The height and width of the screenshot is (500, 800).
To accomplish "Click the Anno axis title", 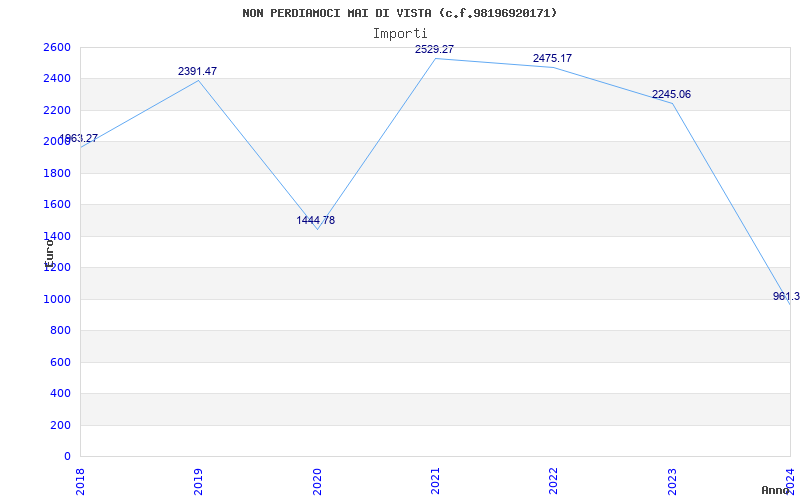I will [776, 490].
